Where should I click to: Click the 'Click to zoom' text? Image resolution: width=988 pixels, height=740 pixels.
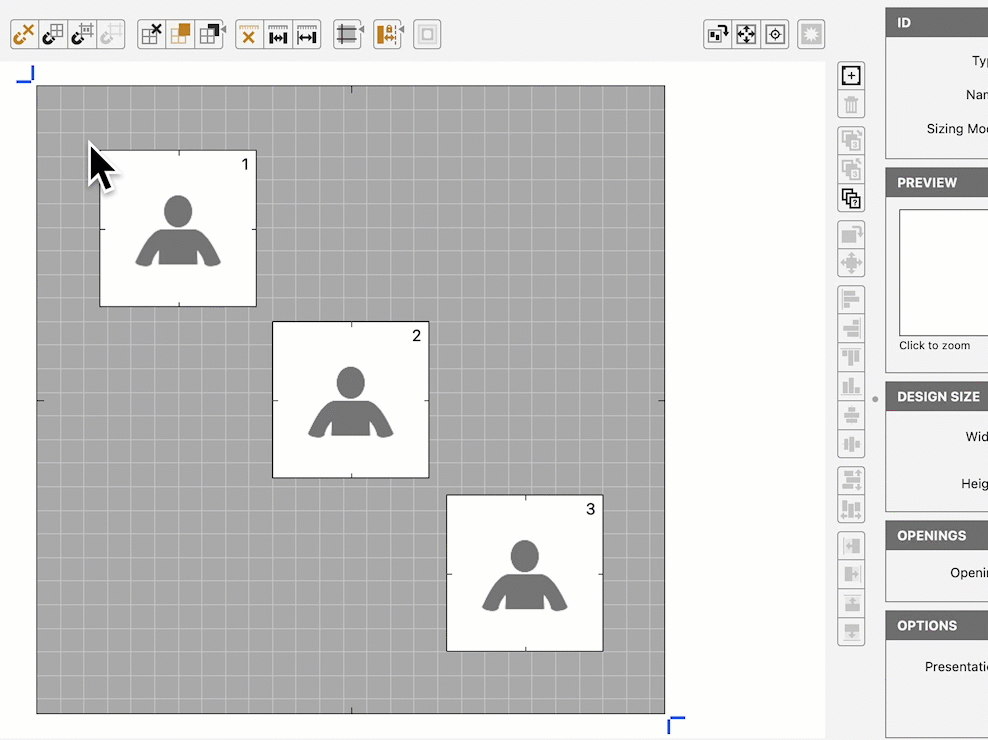click(x=934, y=346)
